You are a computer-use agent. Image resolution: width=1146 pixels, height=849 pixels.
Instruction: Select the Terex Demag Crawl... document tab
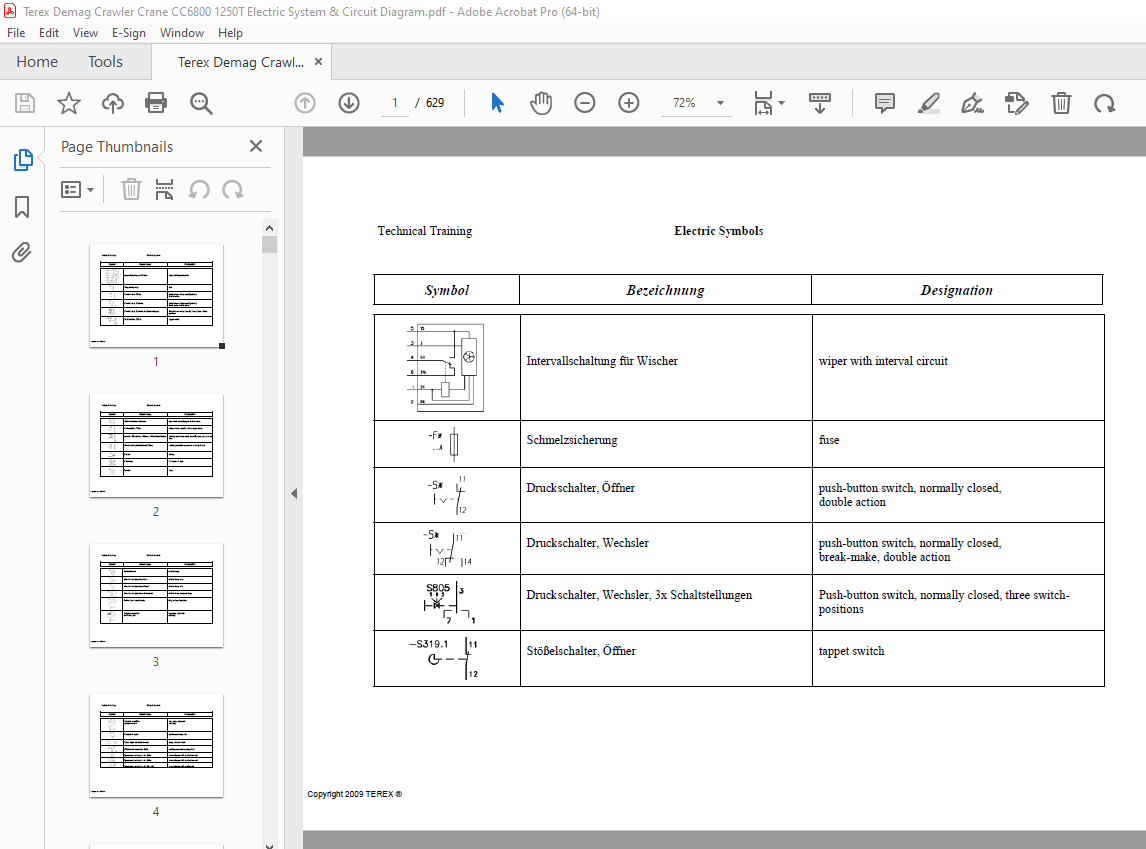coord(240,62)
